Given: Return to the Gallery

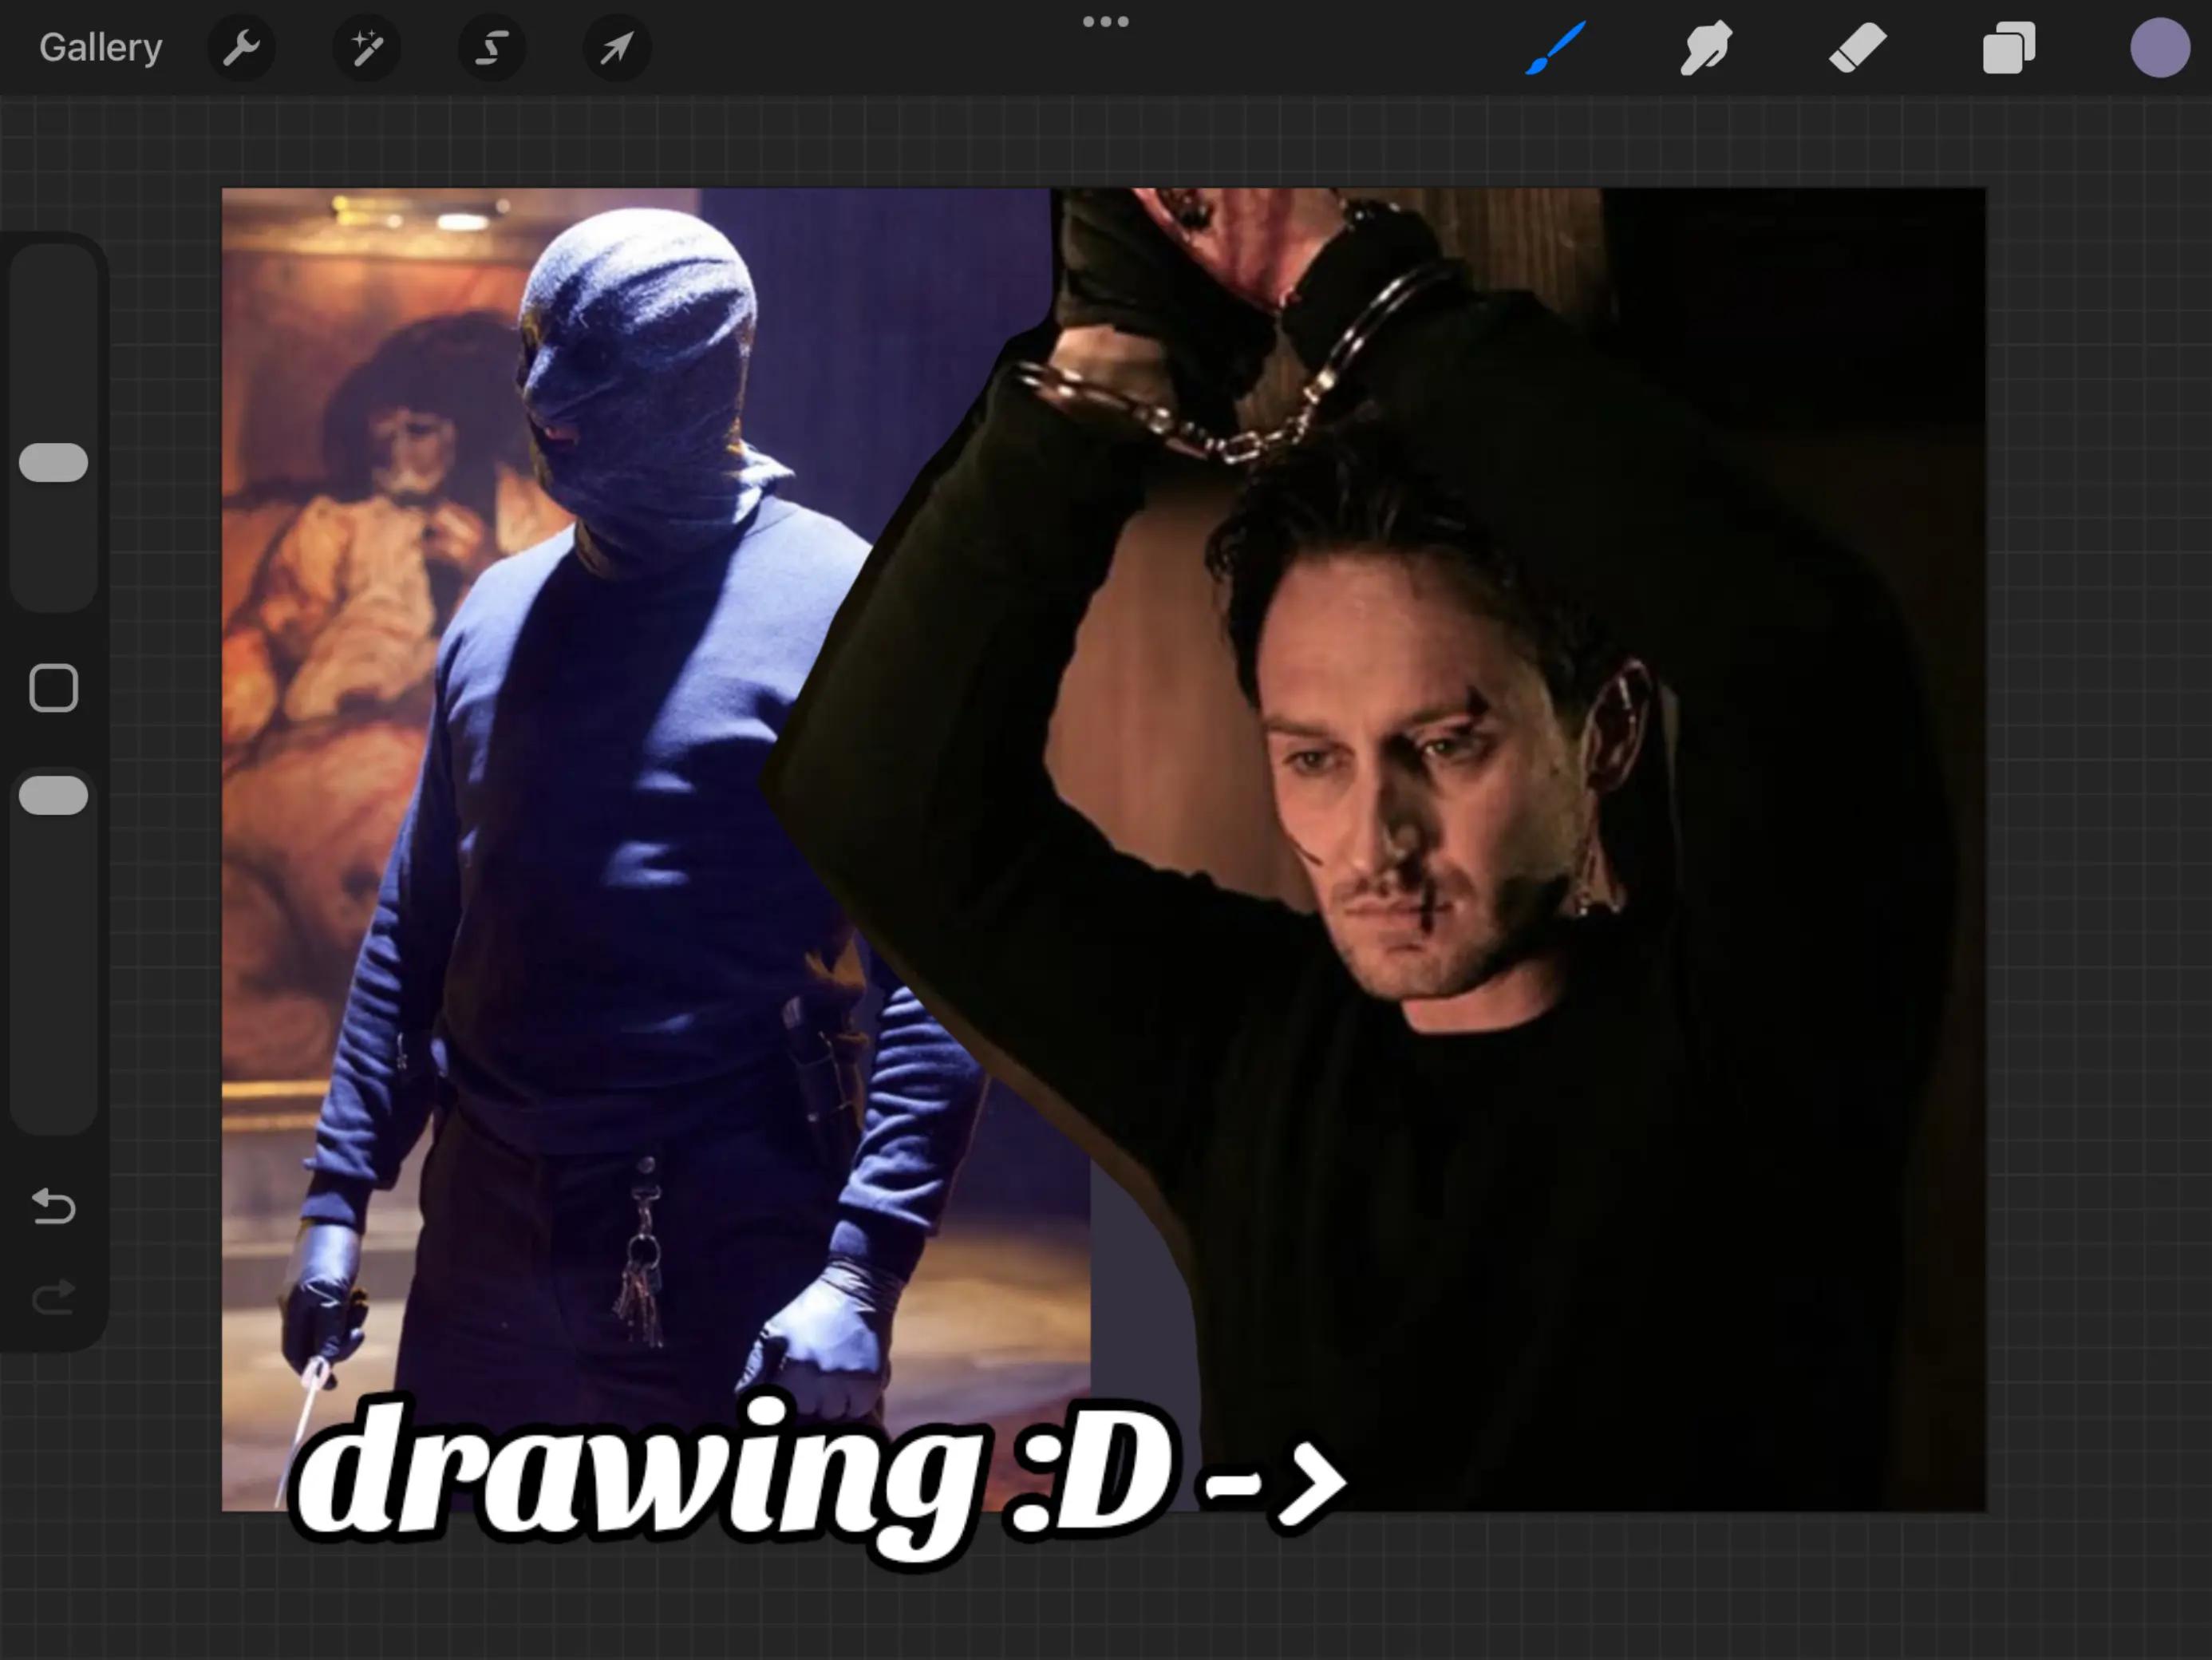Looking at the screenshot, I should pyautogui.click(x=100, y=48).
